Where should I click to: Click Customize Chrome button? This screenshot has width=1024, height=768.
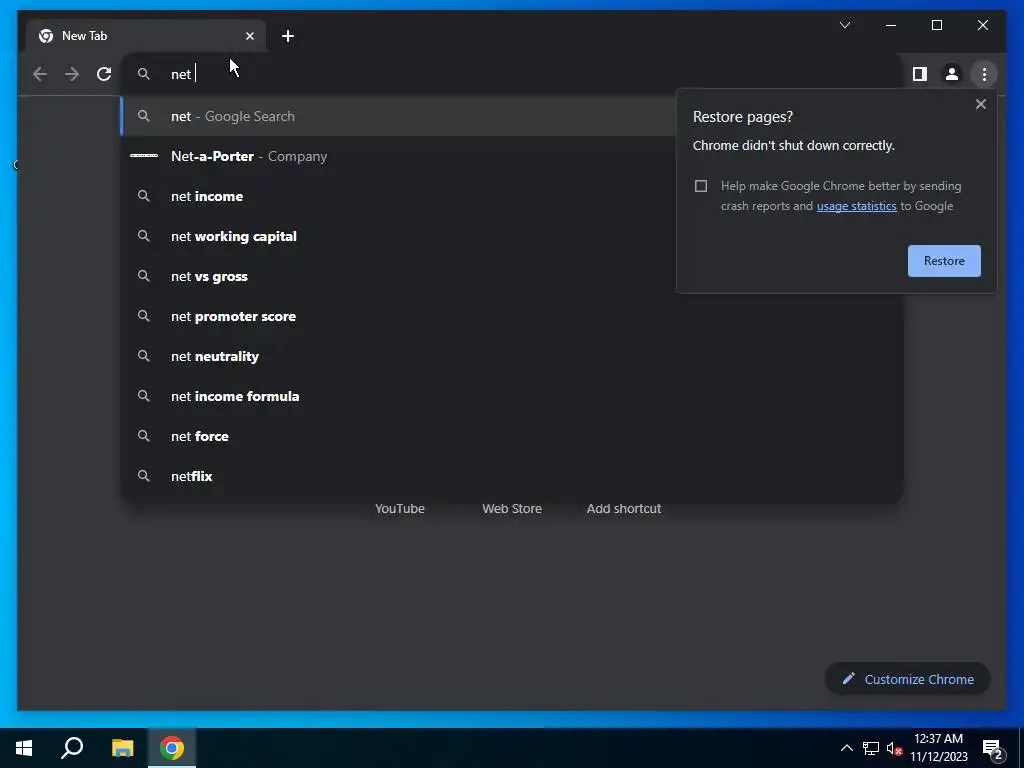coord(908,679)
